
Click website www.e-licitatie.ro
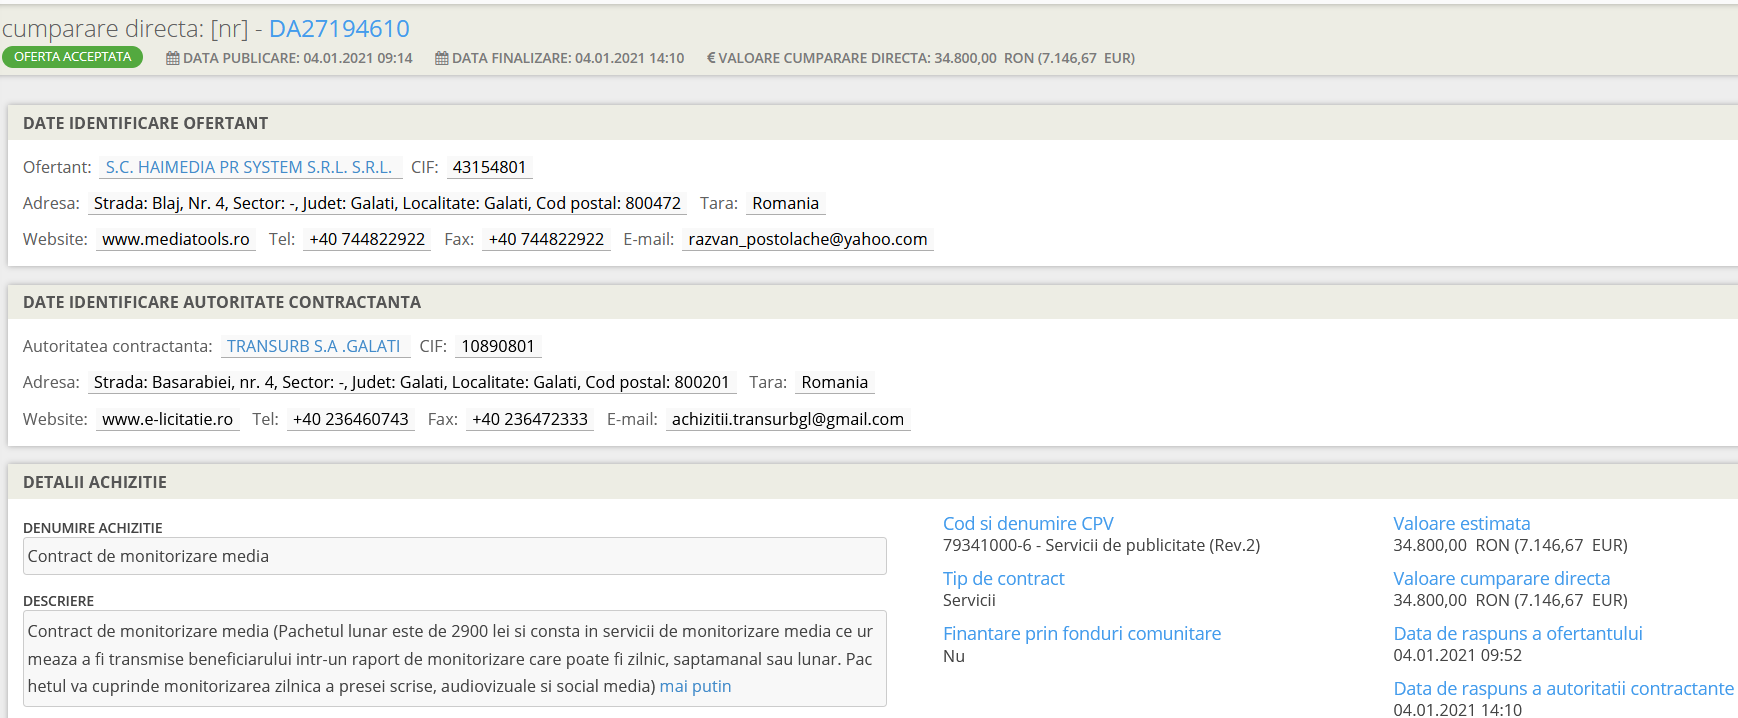point(167,419)
